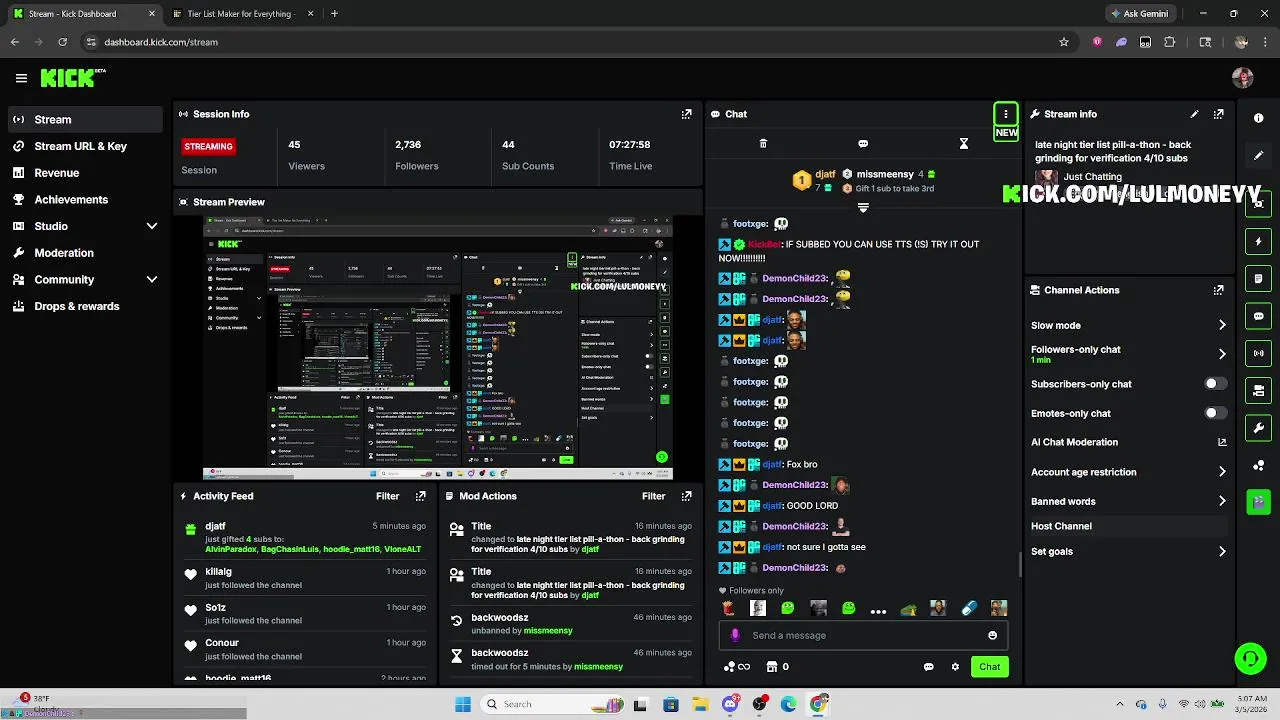Pop out the Channel Actions panel

pyautogui.click(x=1218, y=290)
